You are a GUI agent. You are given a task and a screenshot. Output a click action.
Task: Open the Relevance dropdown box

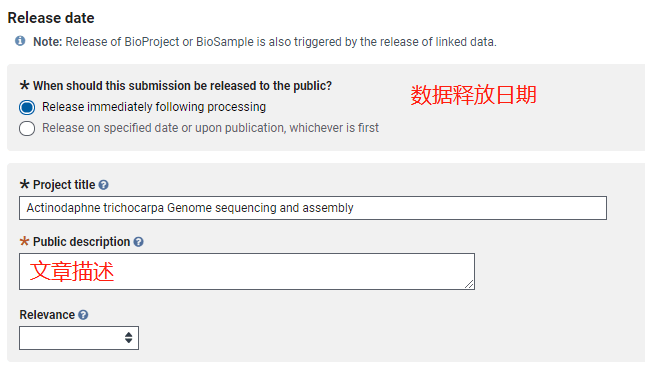pyautogui.click(x=79, y=338)
